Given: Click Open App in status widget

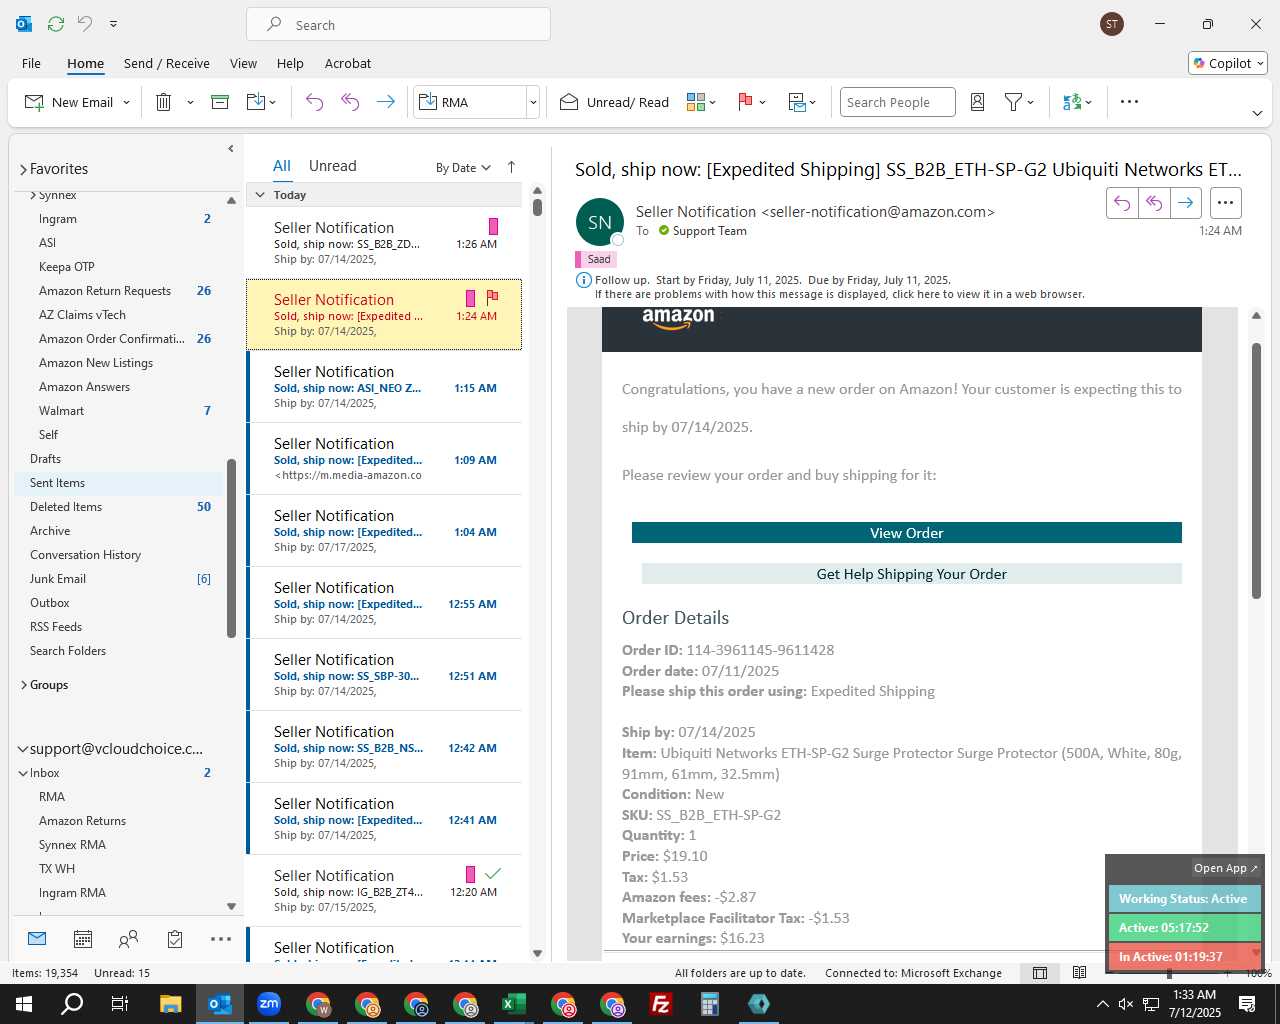Looking at the screenshot, I should click(x=1226, y=868).
